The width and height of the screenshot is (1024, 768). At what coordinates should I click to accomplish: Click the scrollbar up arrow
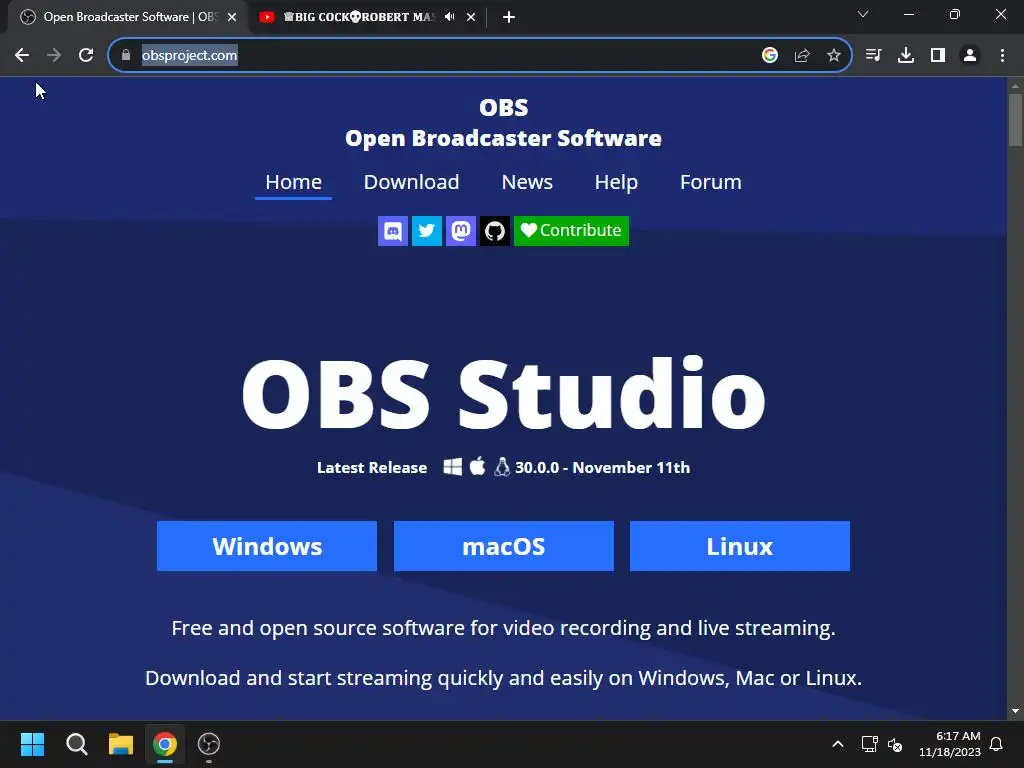(1015, 86)
